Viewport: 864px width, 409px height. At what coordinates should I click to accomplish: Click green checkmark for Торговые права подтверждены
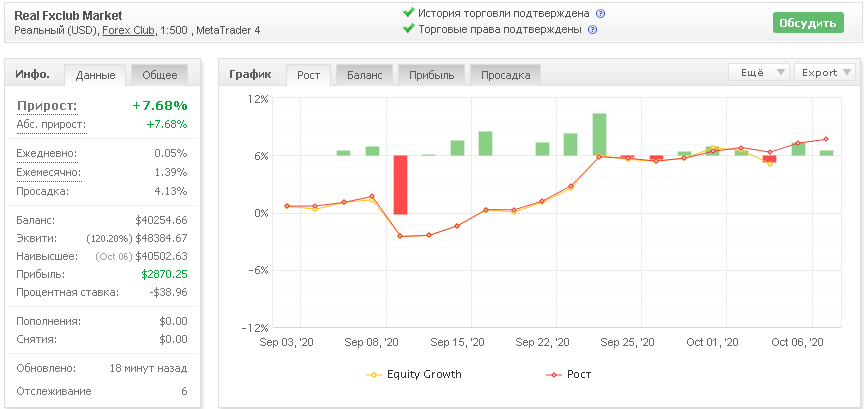(408, 29)
